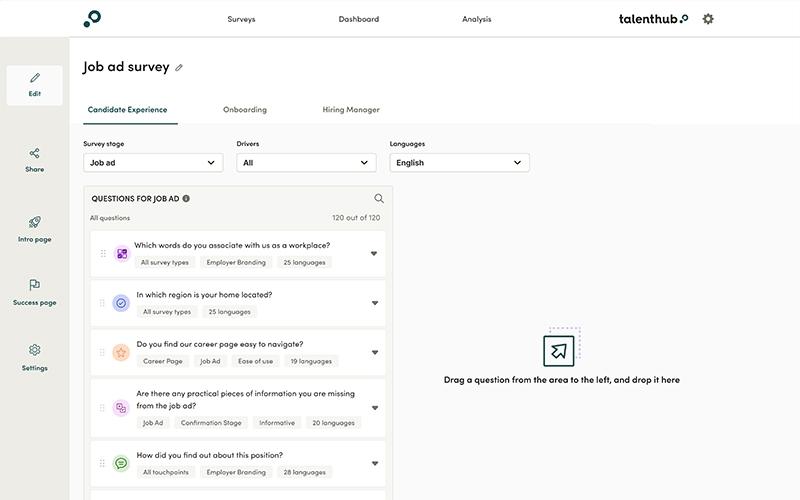Click the Confirmation Stage tag
Image resolution: width=800 pixels, height=500 pixels.
[x=211, y=423]
